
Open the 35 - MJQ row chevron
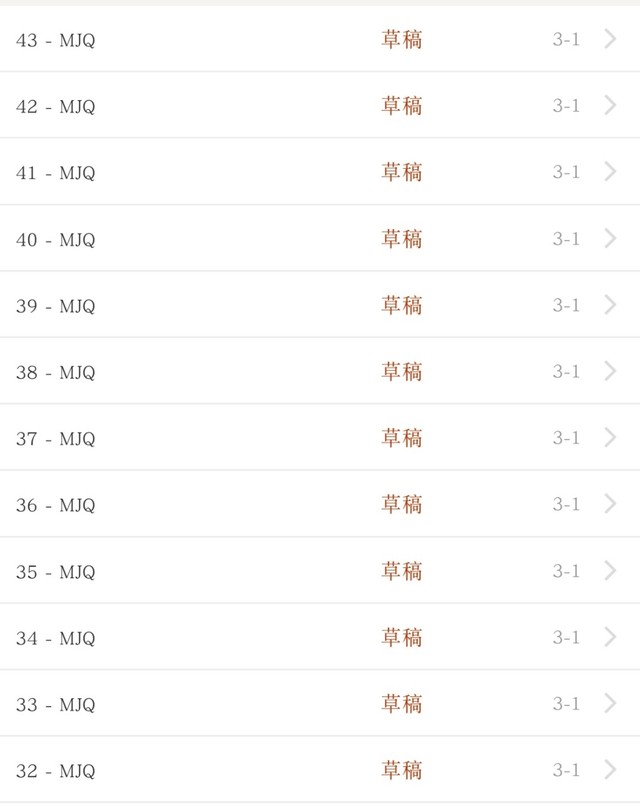click(611, 571)
